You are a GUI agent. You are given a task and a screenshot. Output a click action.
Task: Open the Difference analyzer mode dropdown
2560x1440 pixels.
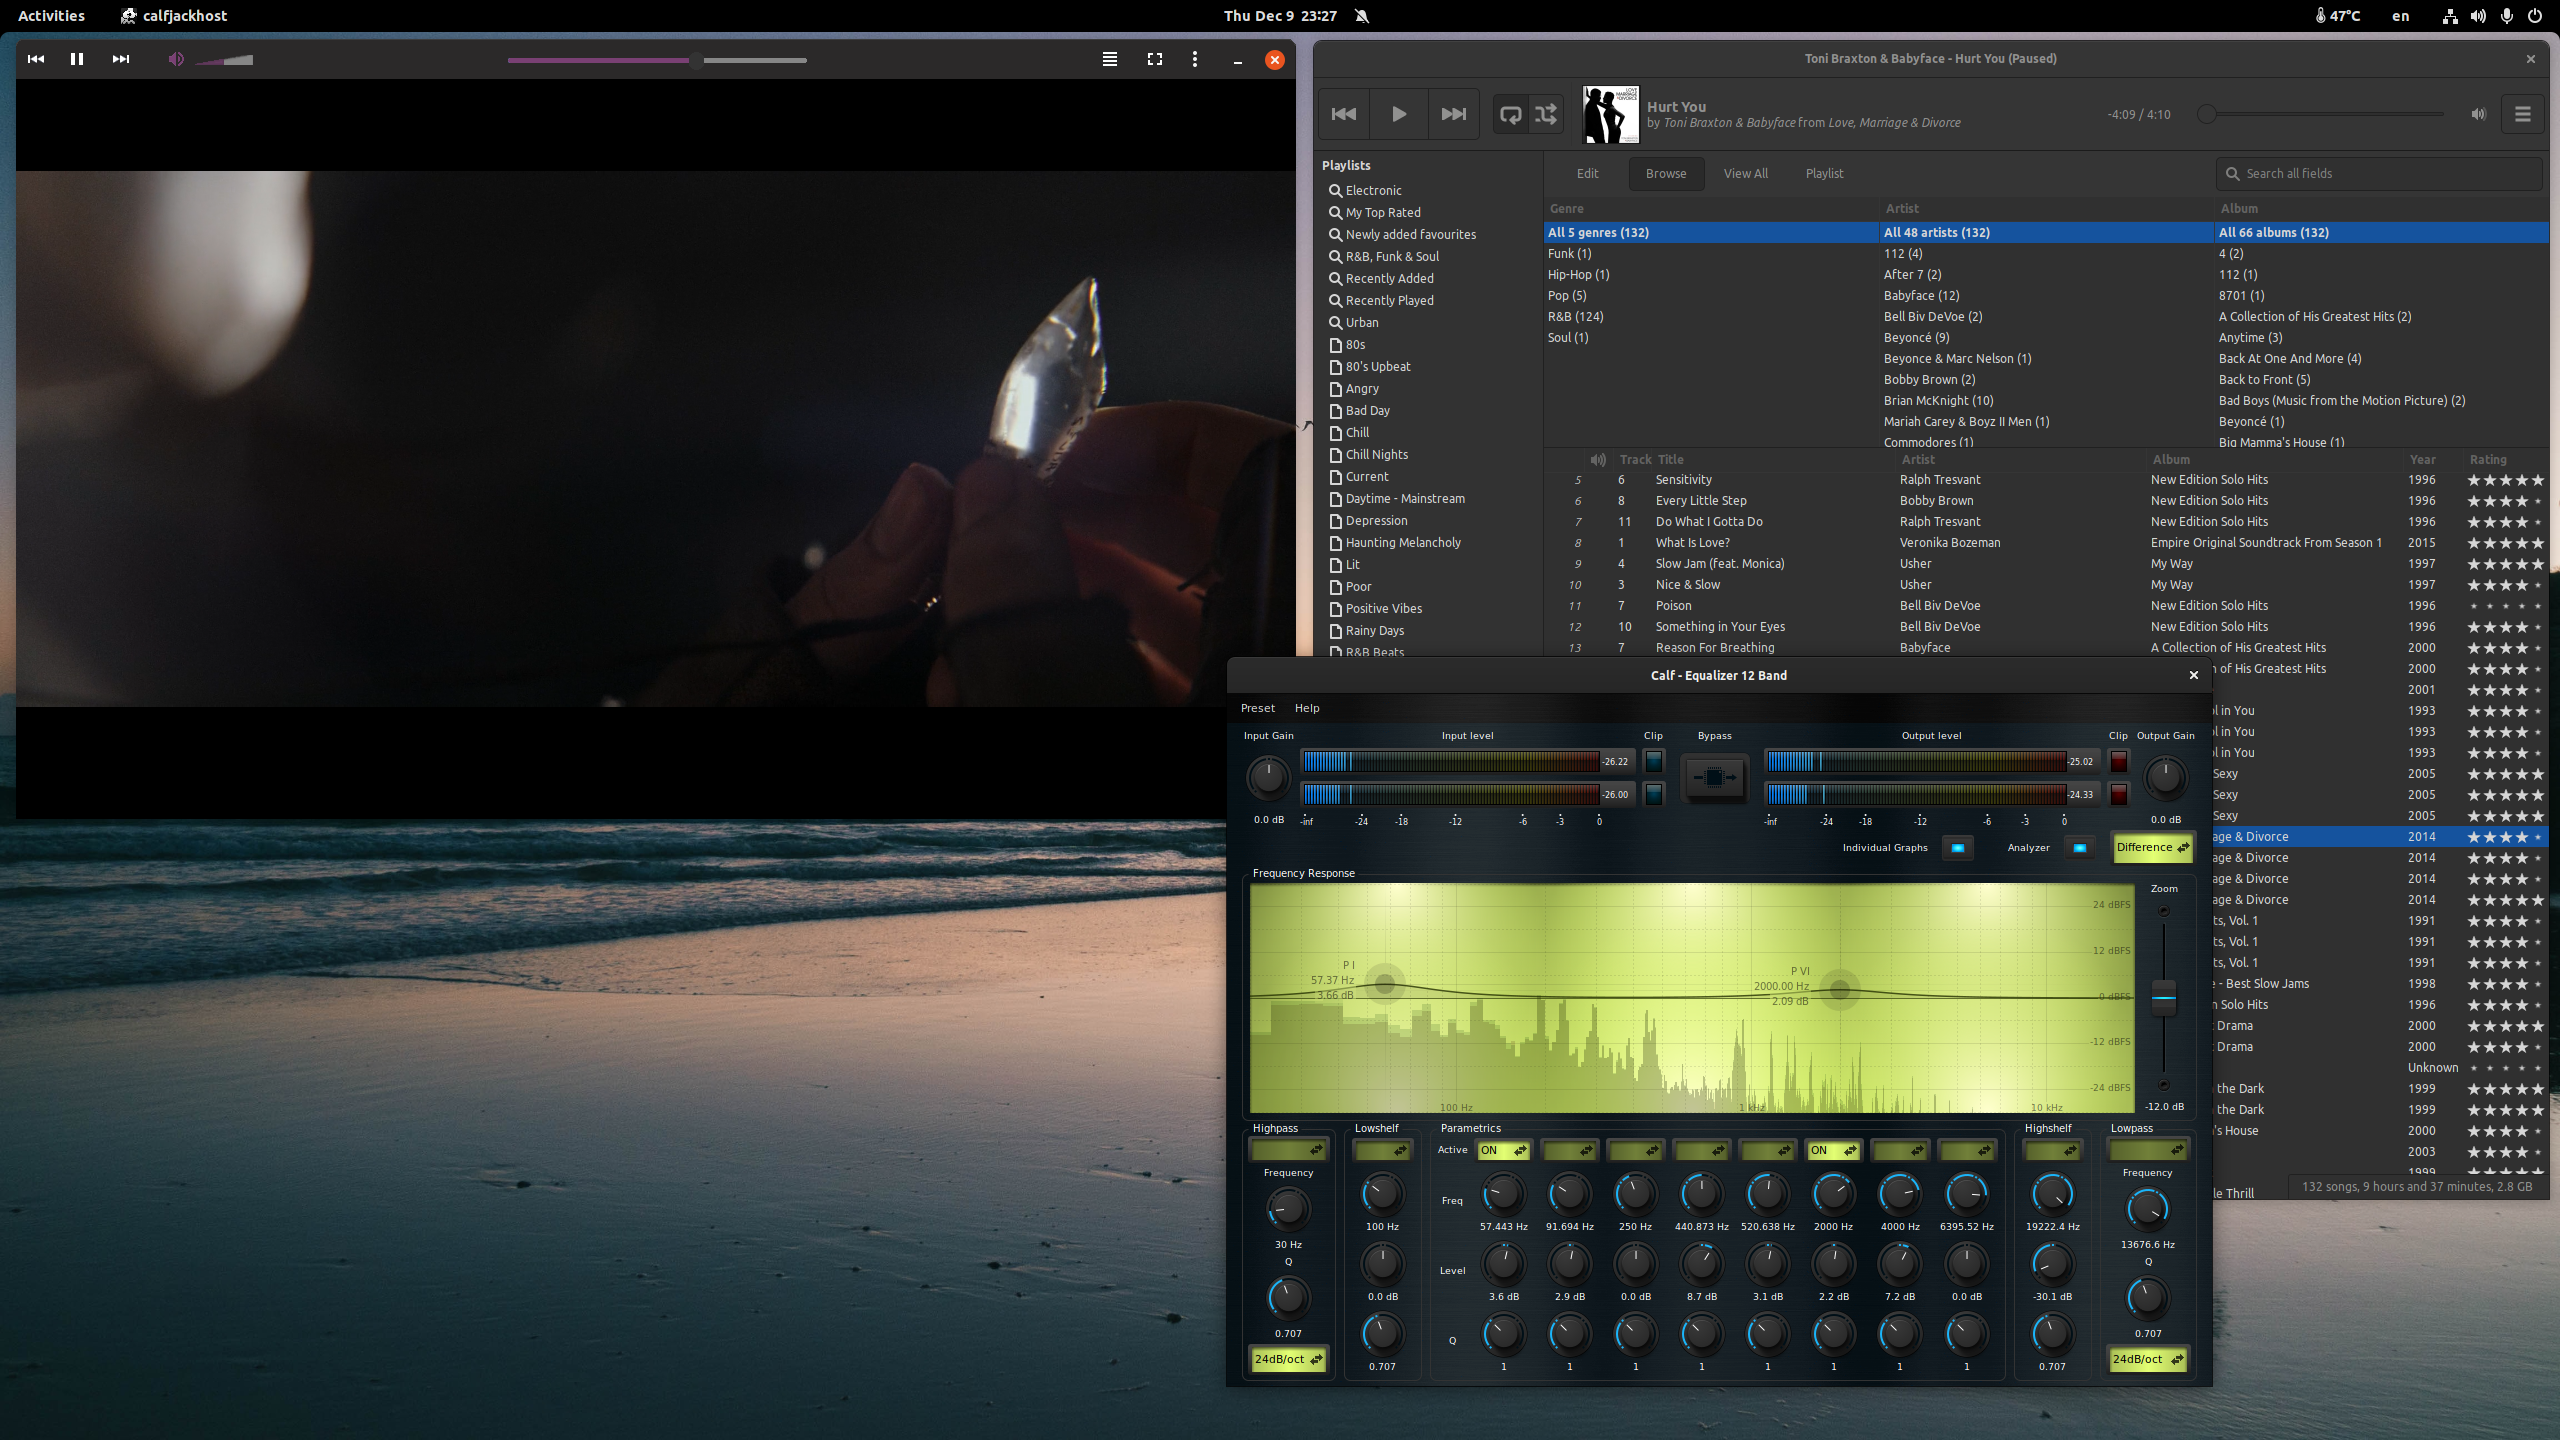click(x=2153, y=847)
